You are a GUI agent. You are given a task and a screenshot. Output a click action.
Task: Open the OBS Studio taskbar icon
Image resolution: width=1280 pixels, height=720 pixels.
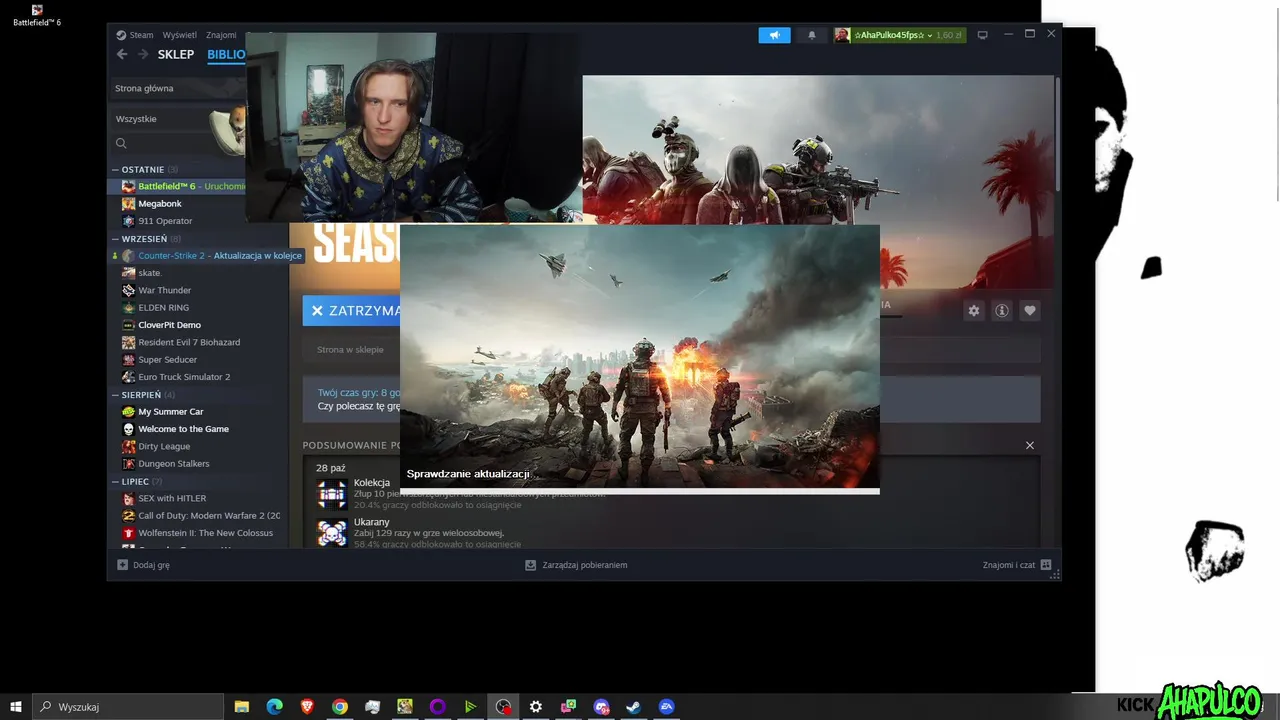(503, 707)
